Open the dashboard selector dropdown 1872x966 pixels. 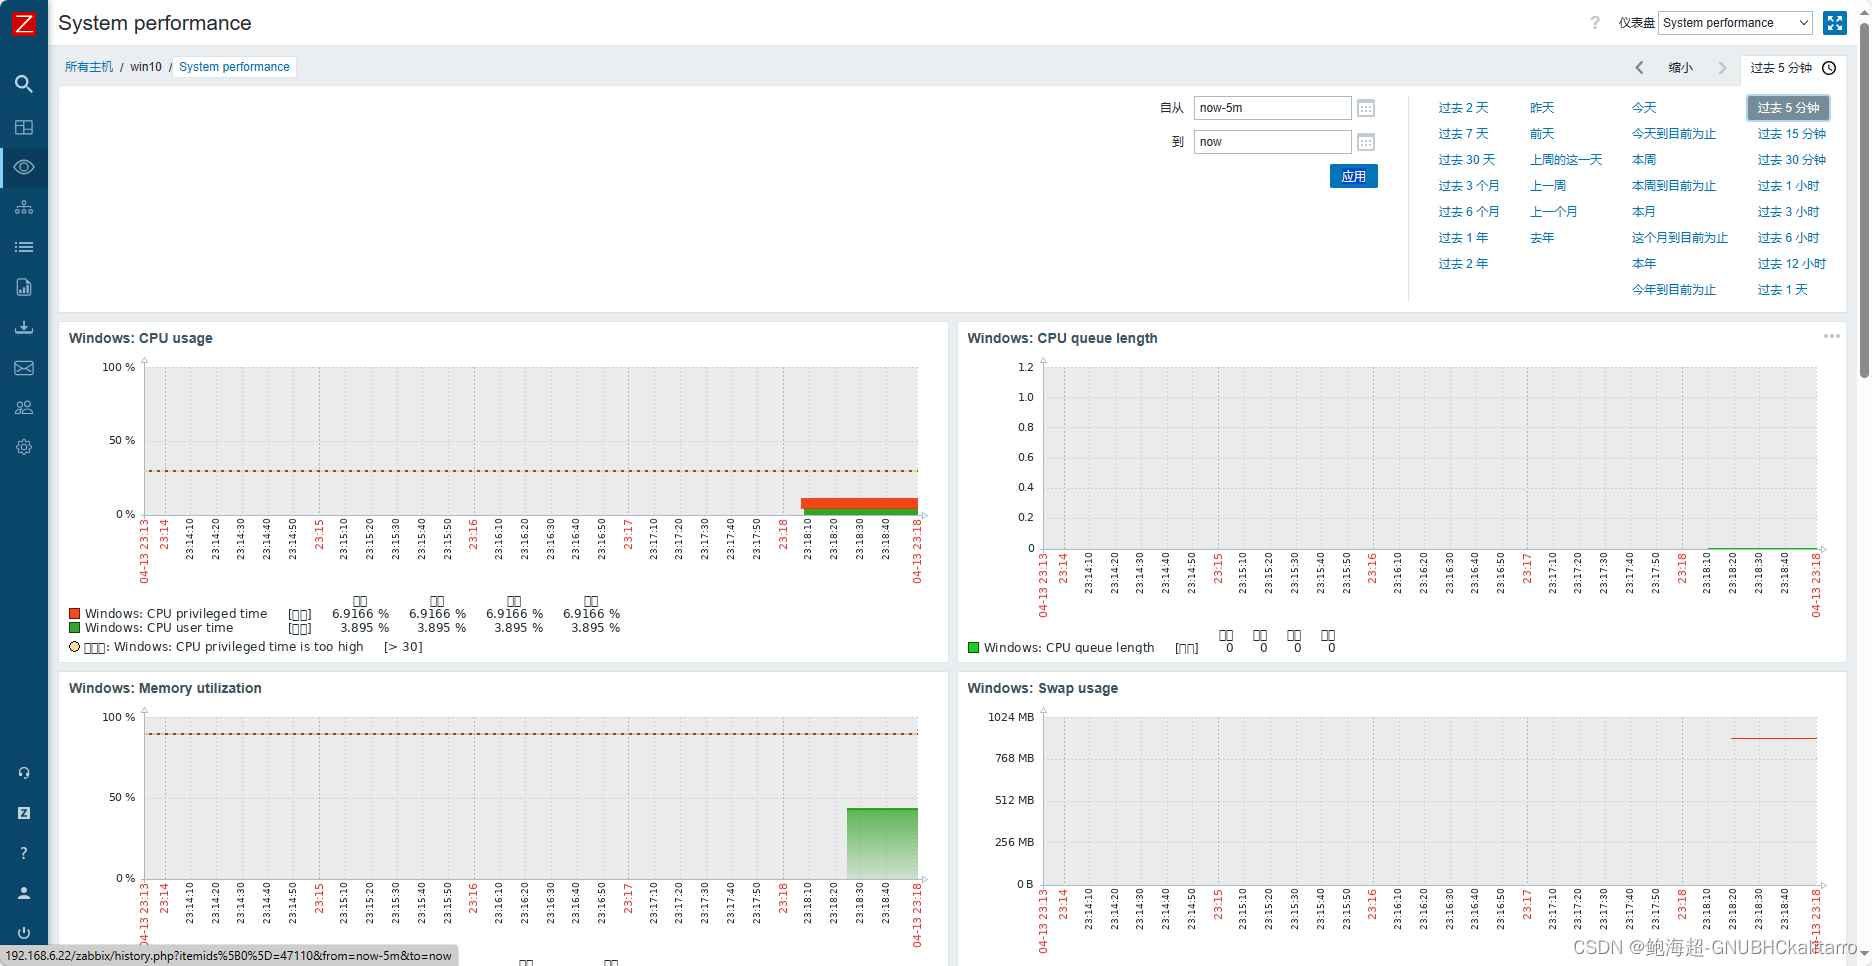1735,23
